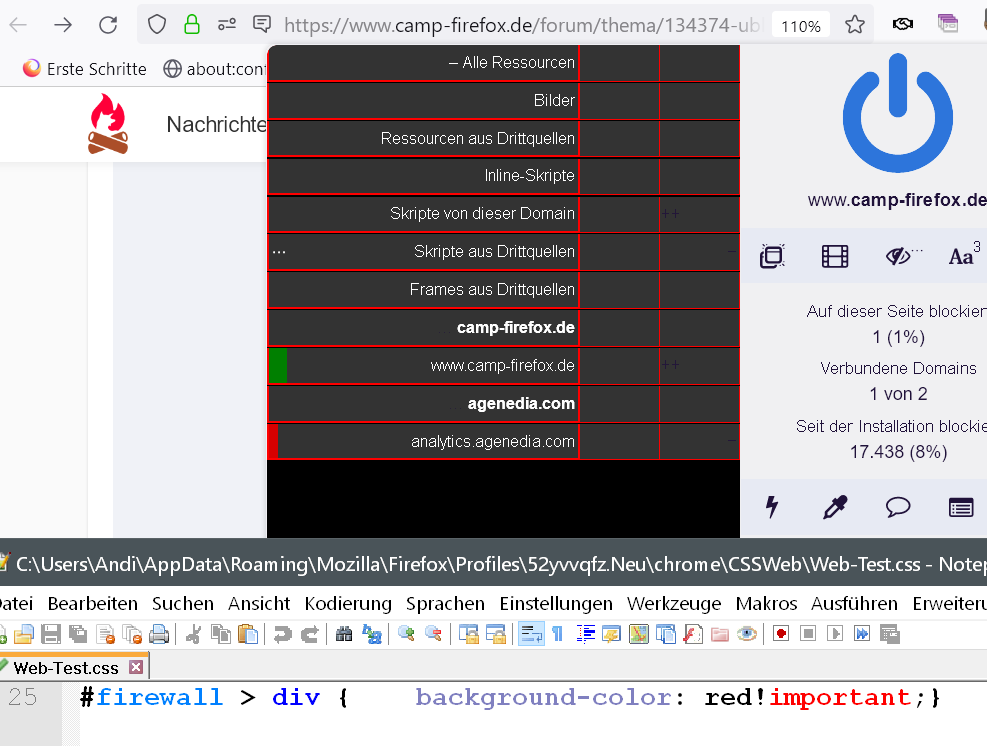Image resolution: width=987 pixels, height=746 pixels.
Task: Click Notepad++ record macro red dot
Action: (x=781, y=634)
